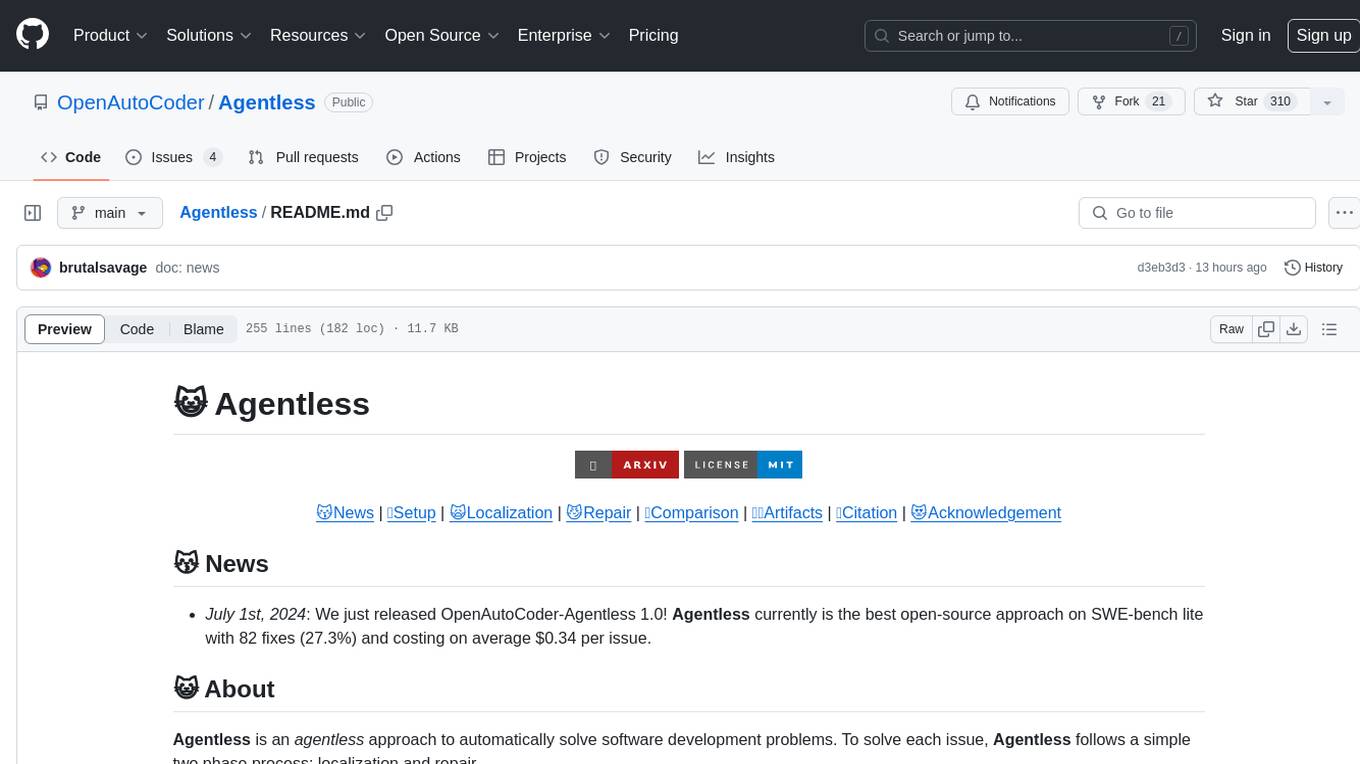Focus the Go to file field

click(1197, 213)
